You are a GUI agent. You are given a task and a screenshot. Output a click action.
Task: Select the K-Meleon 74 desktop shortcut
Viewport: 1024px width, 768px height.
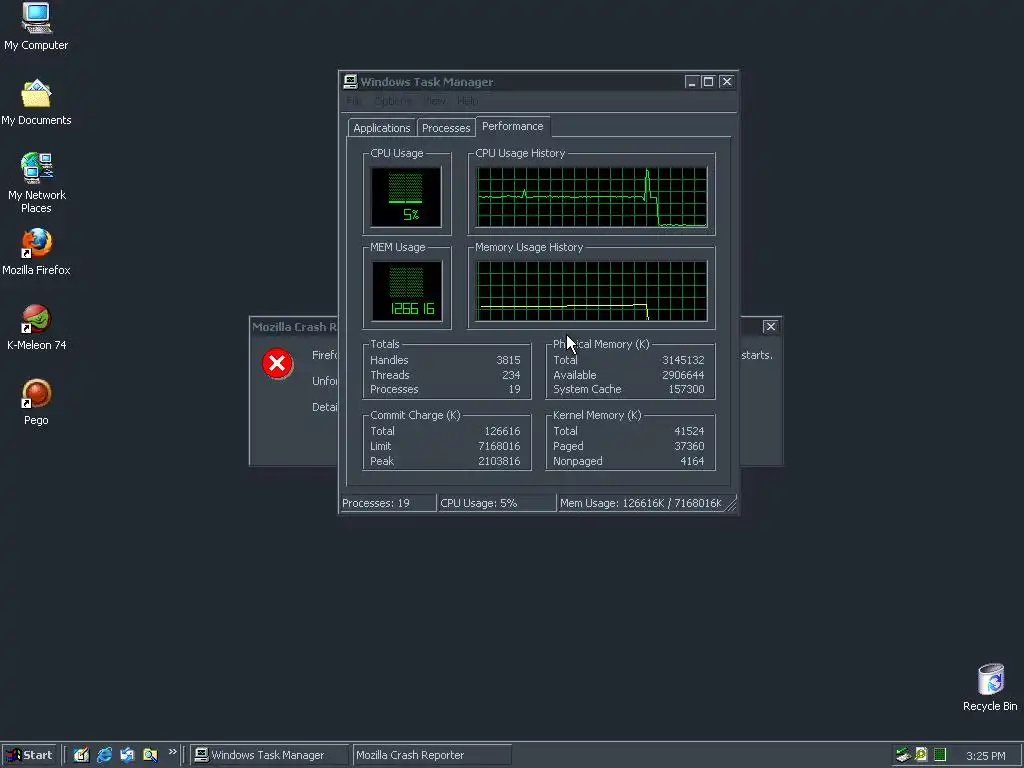click(36, 327)
